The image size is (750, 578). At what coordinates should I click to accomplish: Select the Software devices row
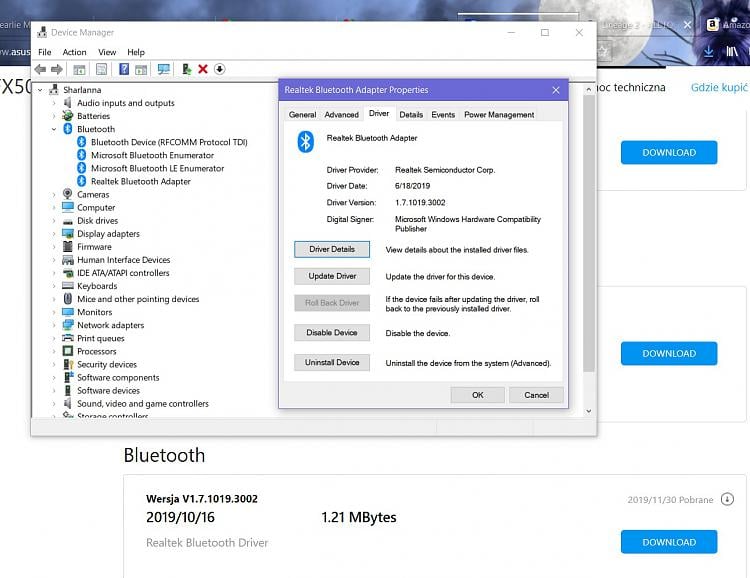[x=109, y=390]
